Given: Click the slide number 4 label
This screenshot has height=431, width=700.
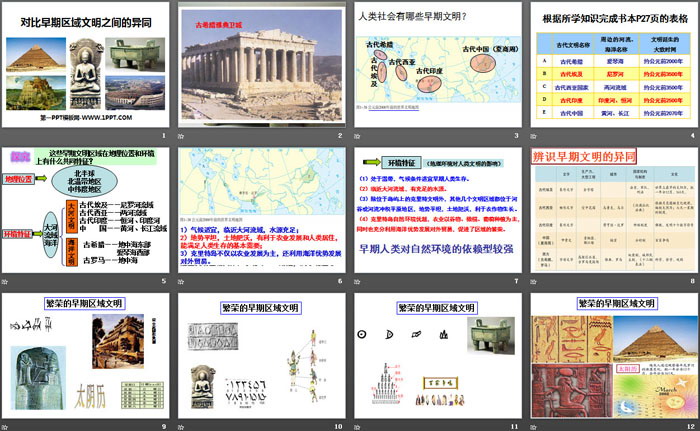Looking at the screenshot, I should (689, 136).
